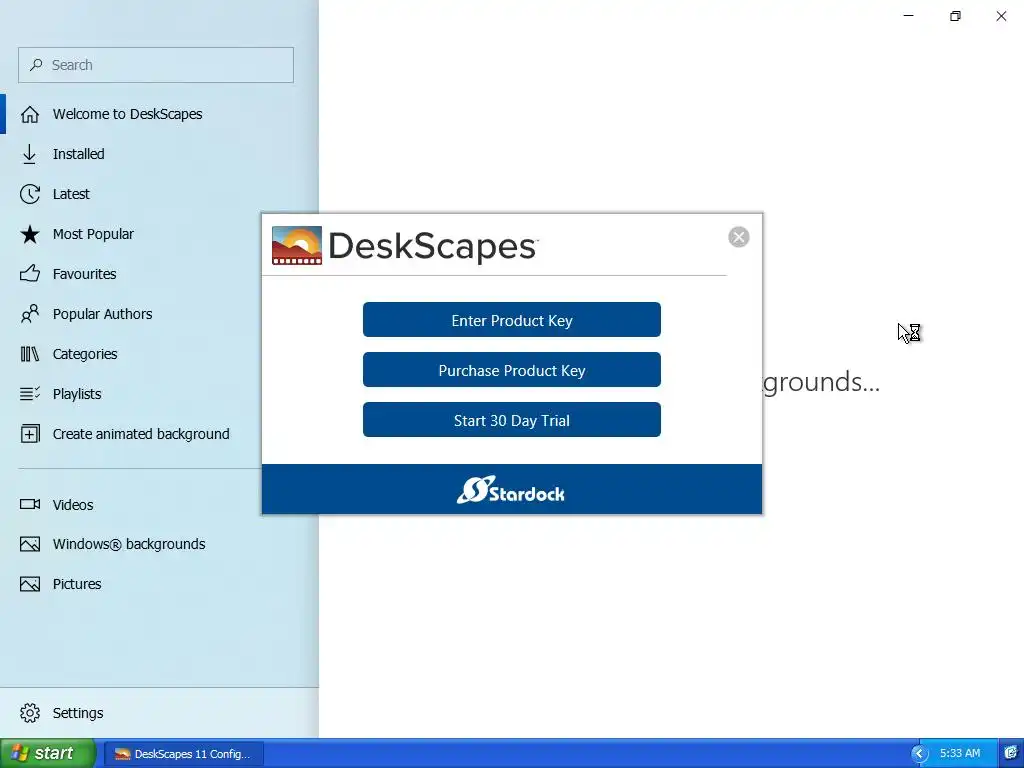Click the books icon for Categories
This screenshot has width=1024, height=768.
[x=29, y=354]
